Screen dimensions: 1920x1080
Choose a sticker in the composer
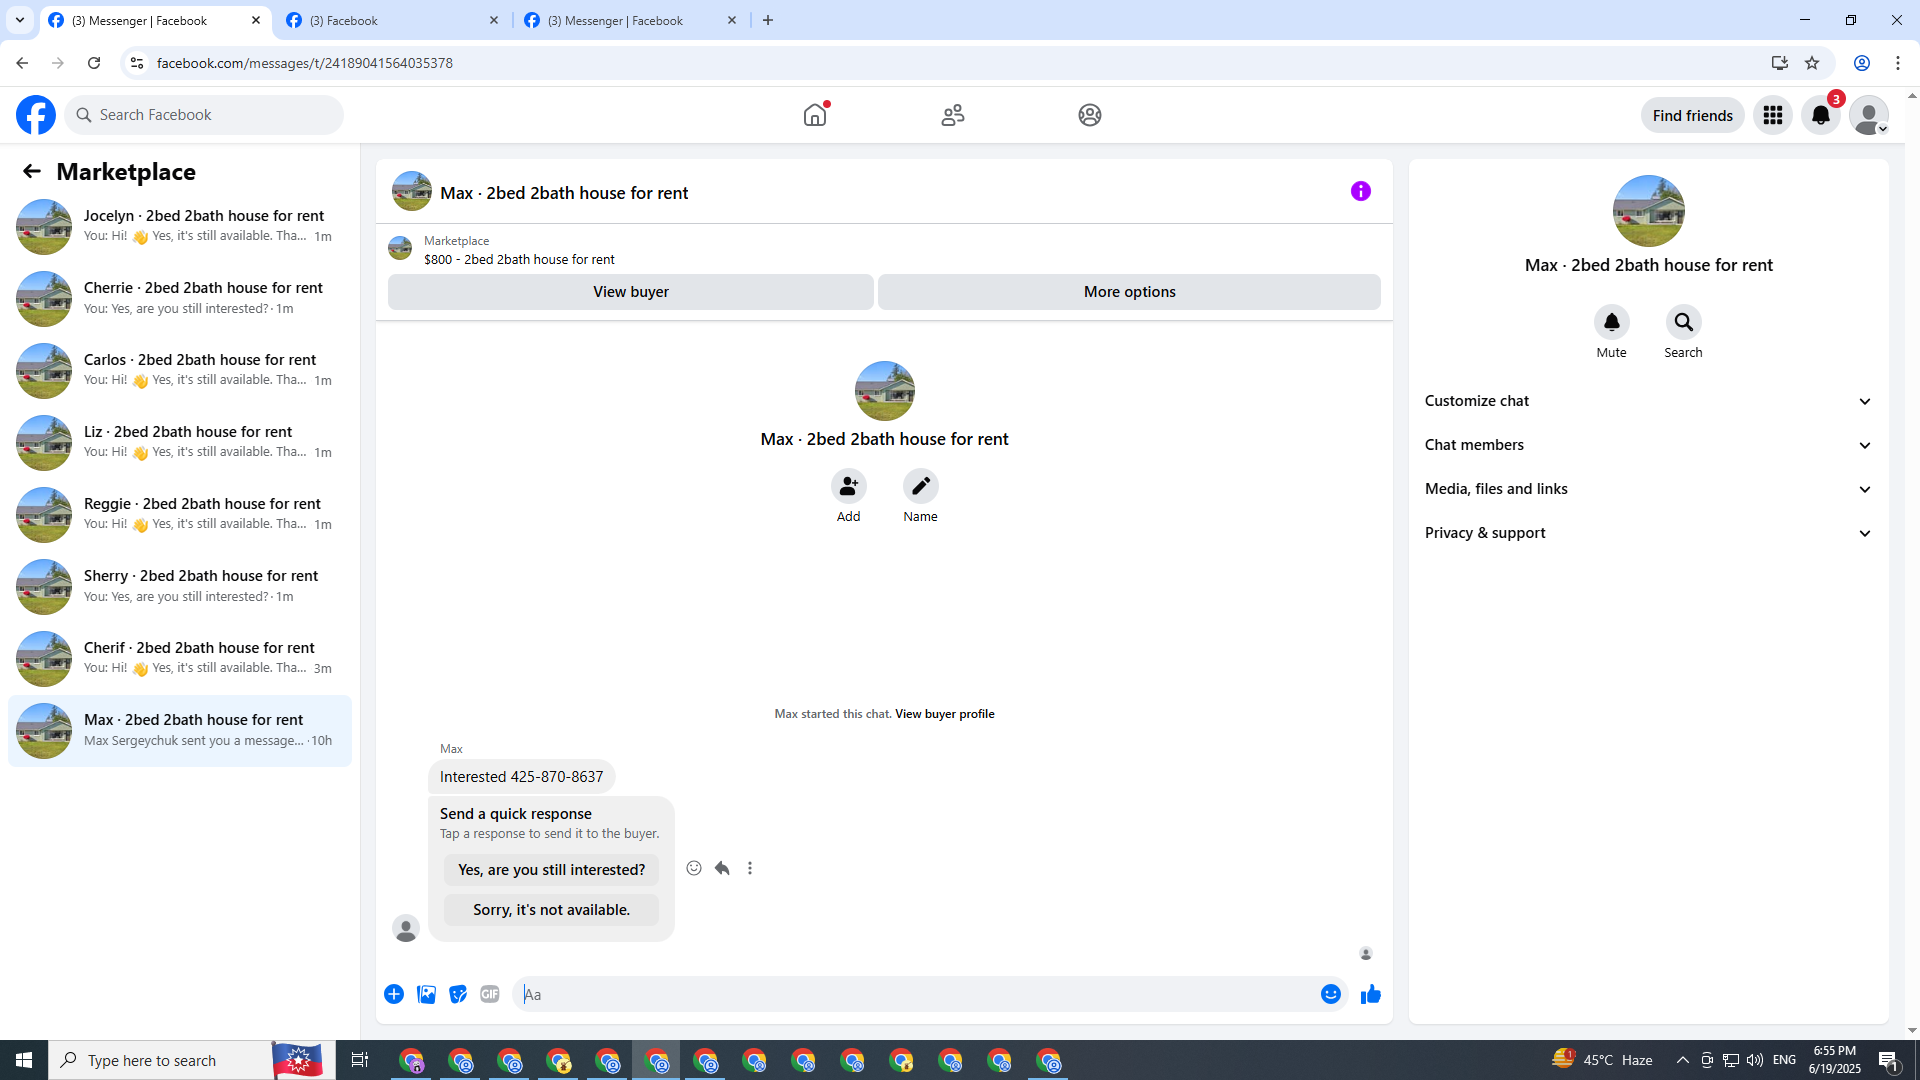(x=458, y=994)
